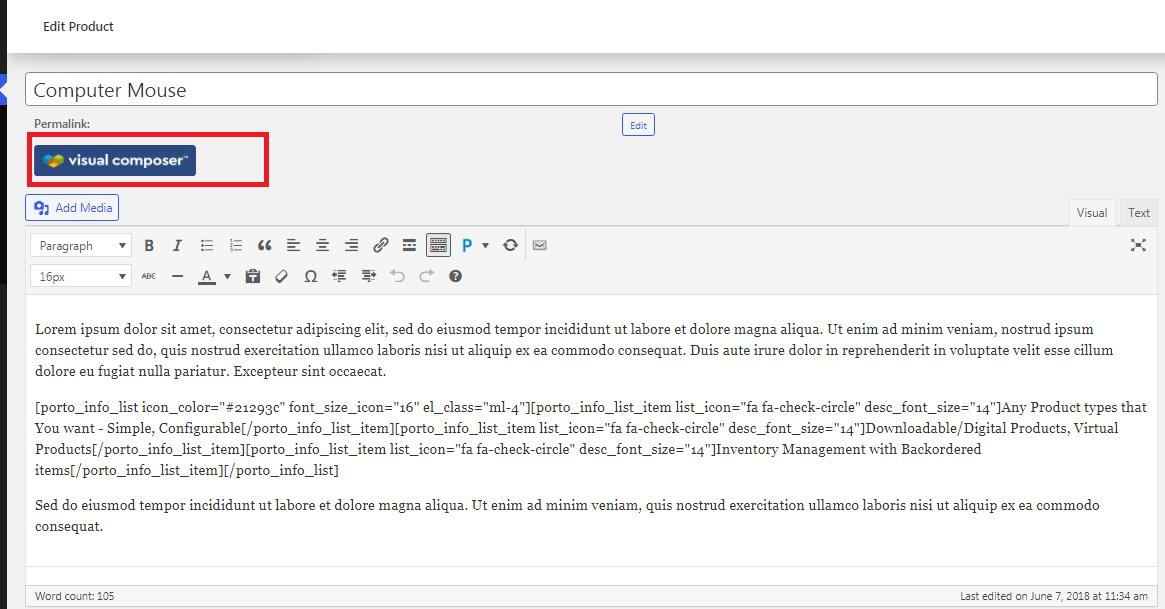Increase paragraph indent
This screenshot has height=609, width=1165.
(x=369, y=276)
